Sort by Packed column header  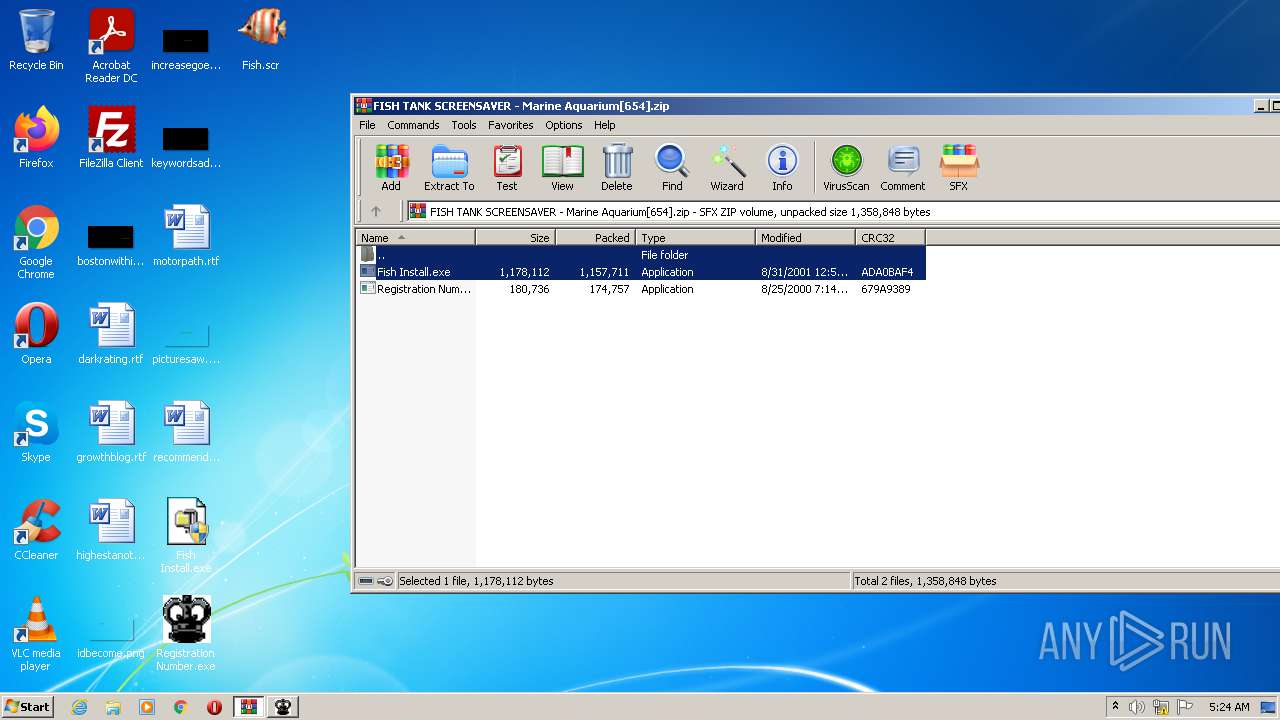tap(596, 237)
